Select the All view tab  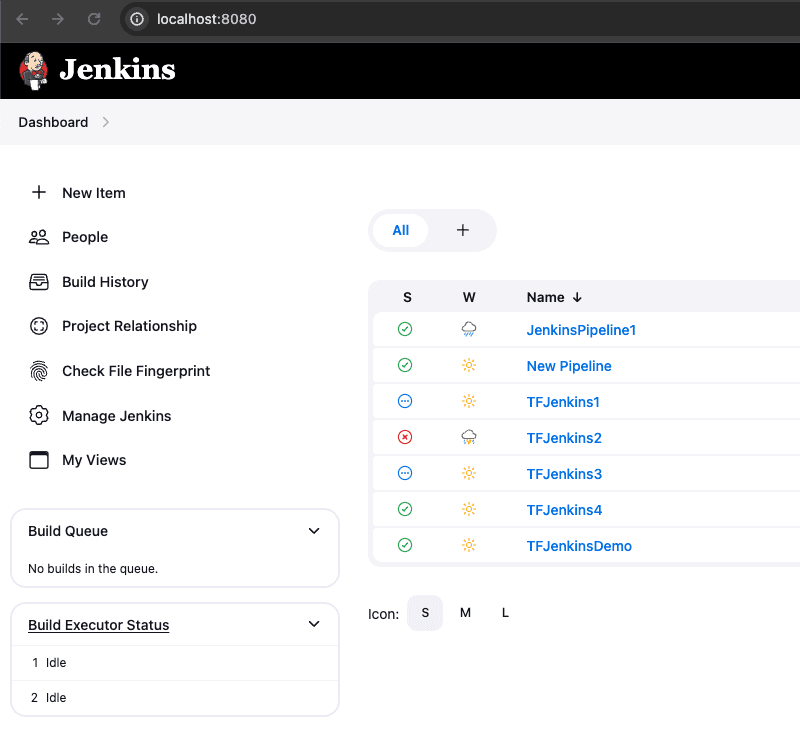400,230
